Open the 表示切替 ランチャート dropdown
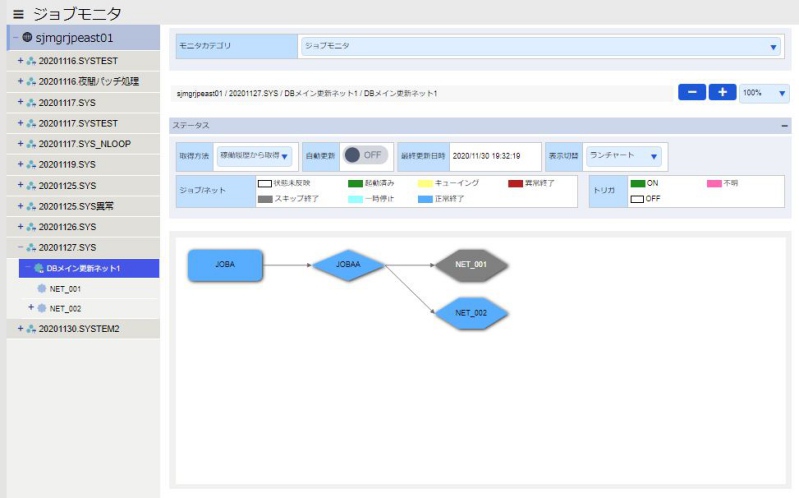The width and height of the screenshot is (799, 498). click(x=624, y=156)
